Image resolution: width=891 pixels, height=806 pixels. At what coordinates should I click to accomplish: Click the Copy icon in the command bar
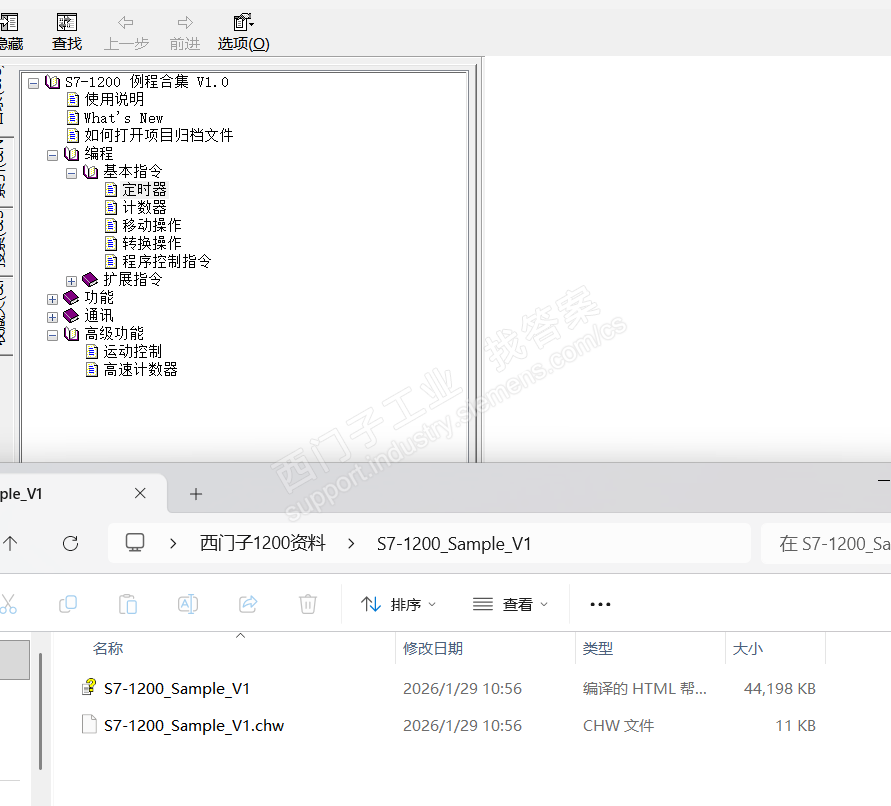click(x=68, y=604)
